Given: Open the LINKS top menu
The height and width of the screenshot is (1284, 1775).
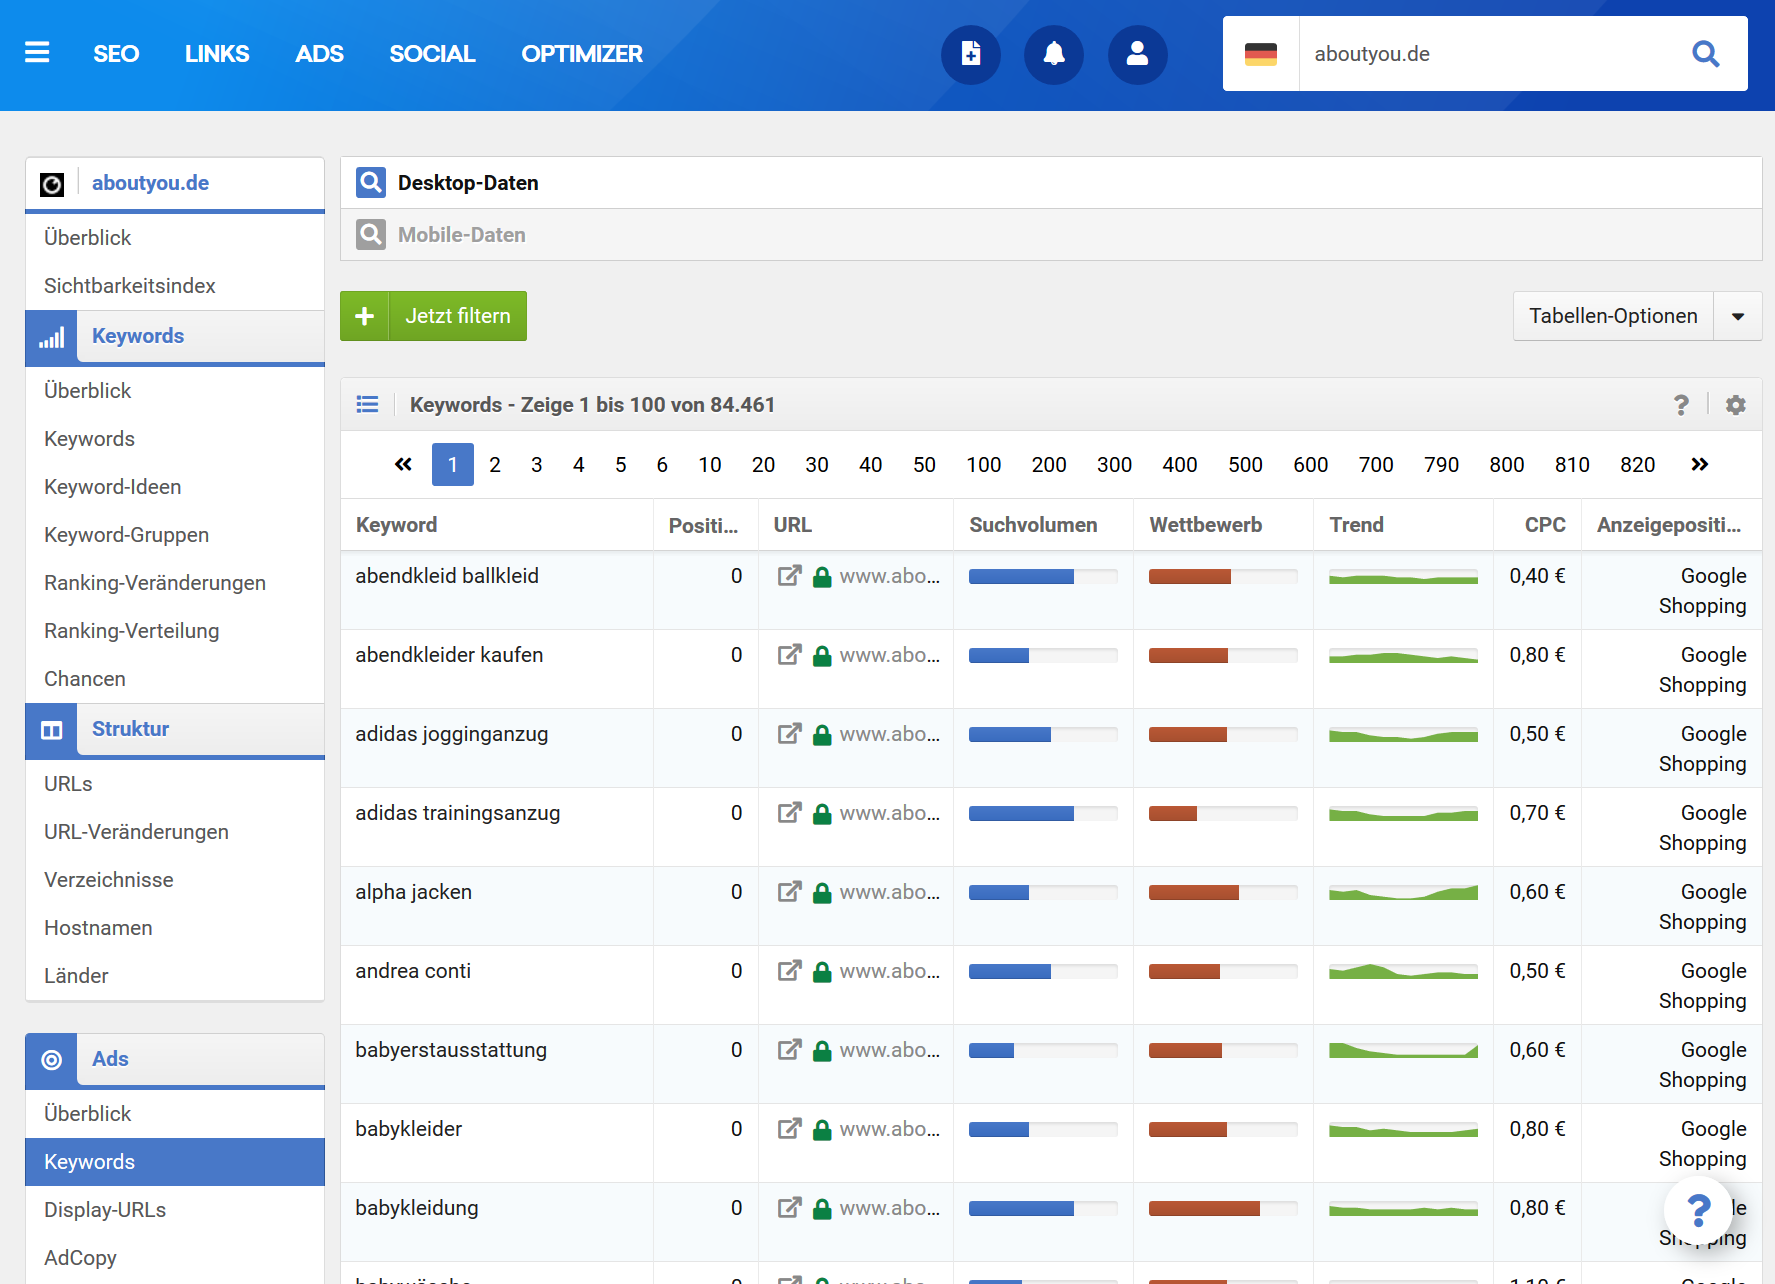Looking at the screenshot, I should tap(217, 54).
